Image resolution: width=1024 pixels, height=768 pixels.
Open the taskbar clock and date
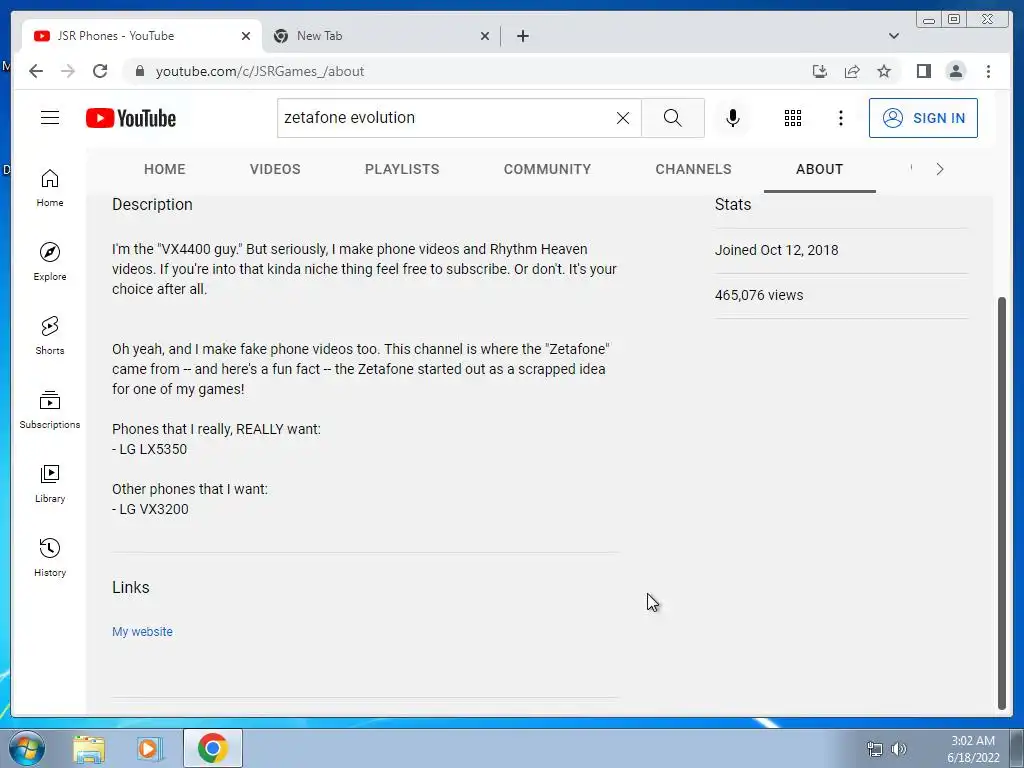(972, 749)
